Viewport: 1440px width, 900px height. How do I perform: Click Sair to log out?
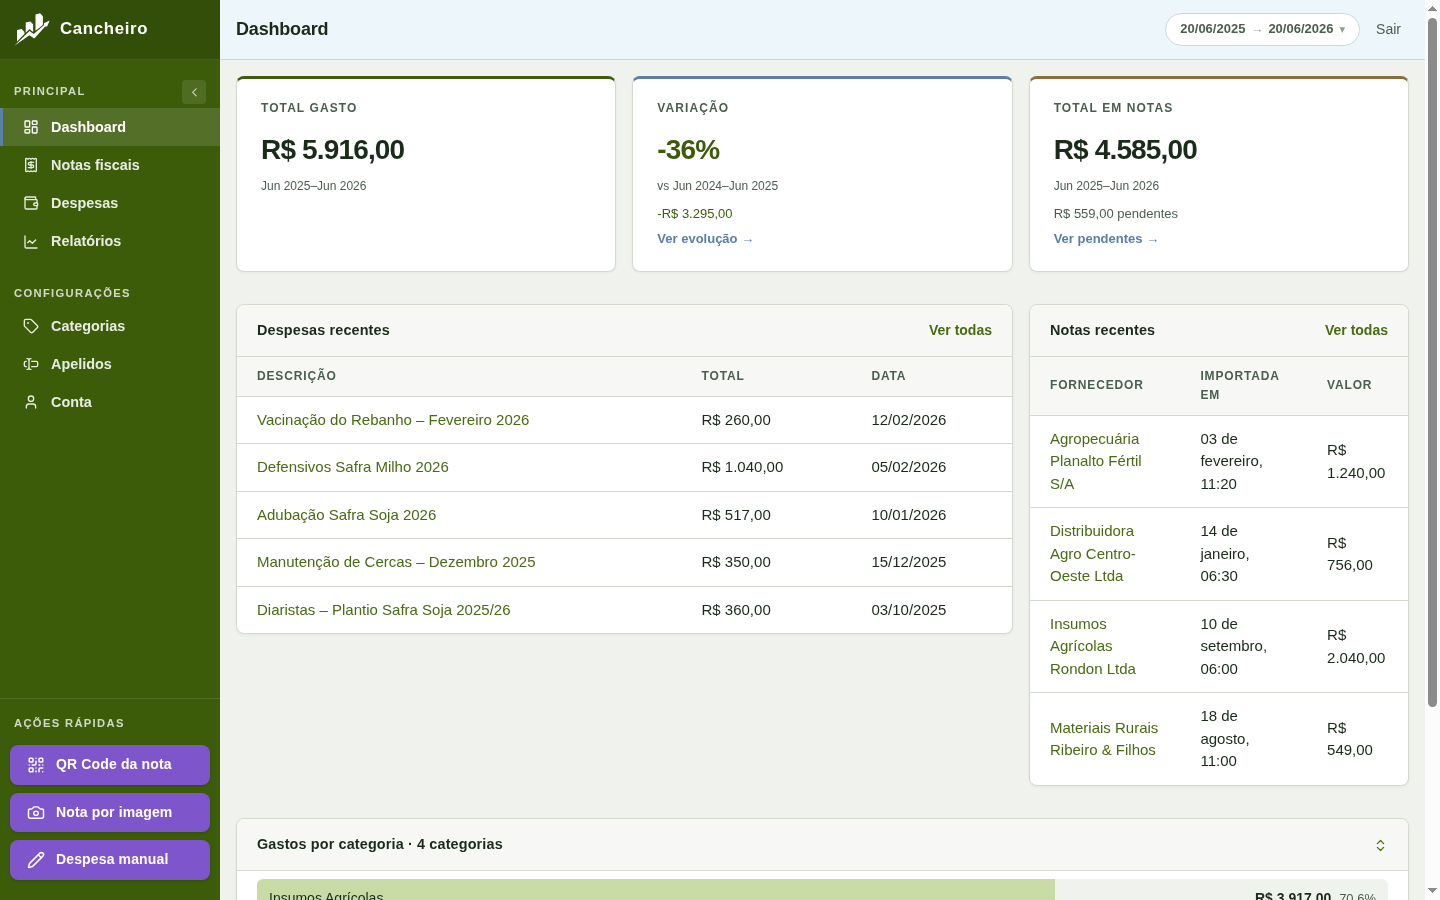coord(1388,29)
